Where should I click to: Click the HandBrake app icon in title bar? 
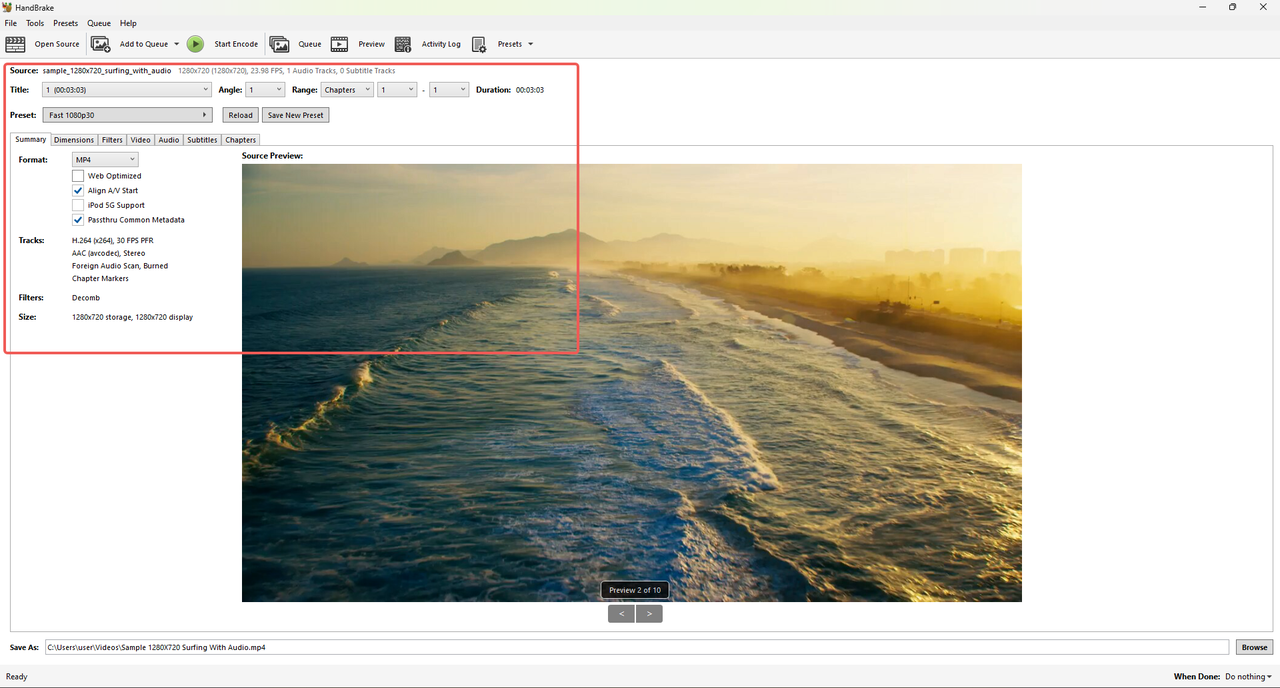pyautogui.click(x=7, y=7)
